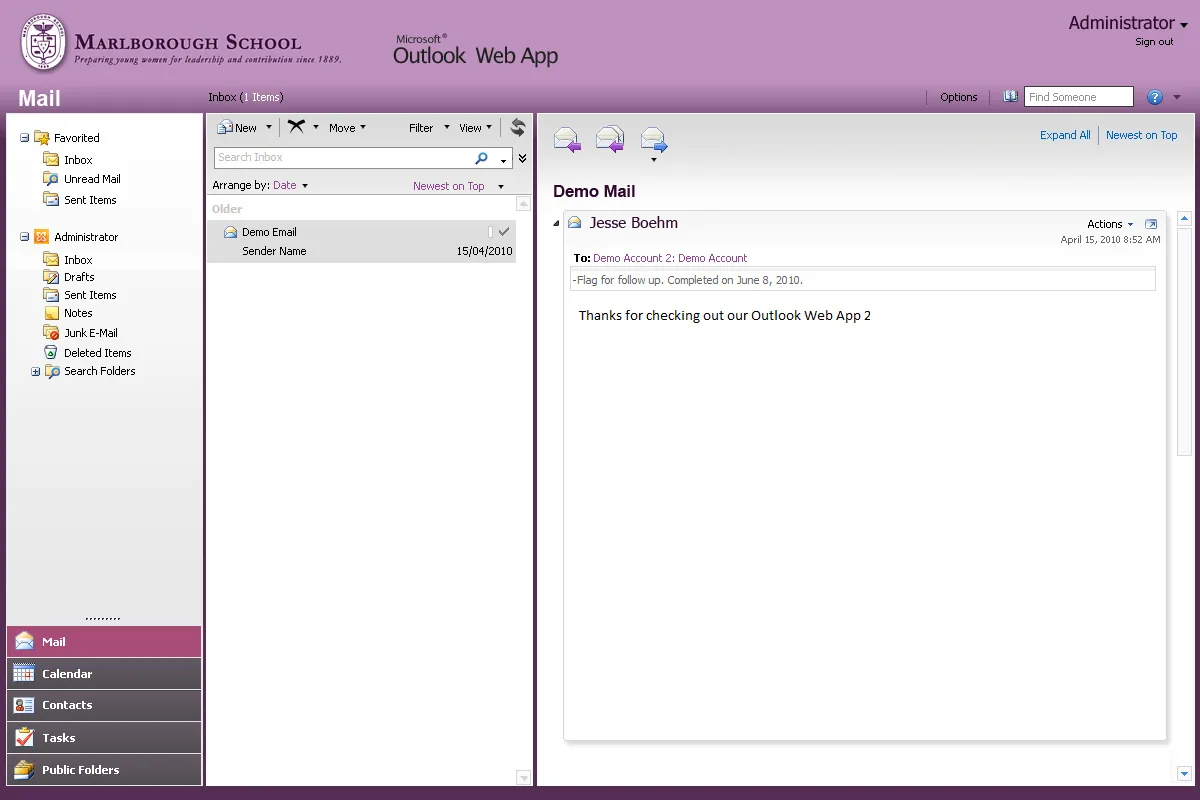This screenshot has width=1200, height=800.
Task: Open the Filter menu
Action: click(429, 128)
